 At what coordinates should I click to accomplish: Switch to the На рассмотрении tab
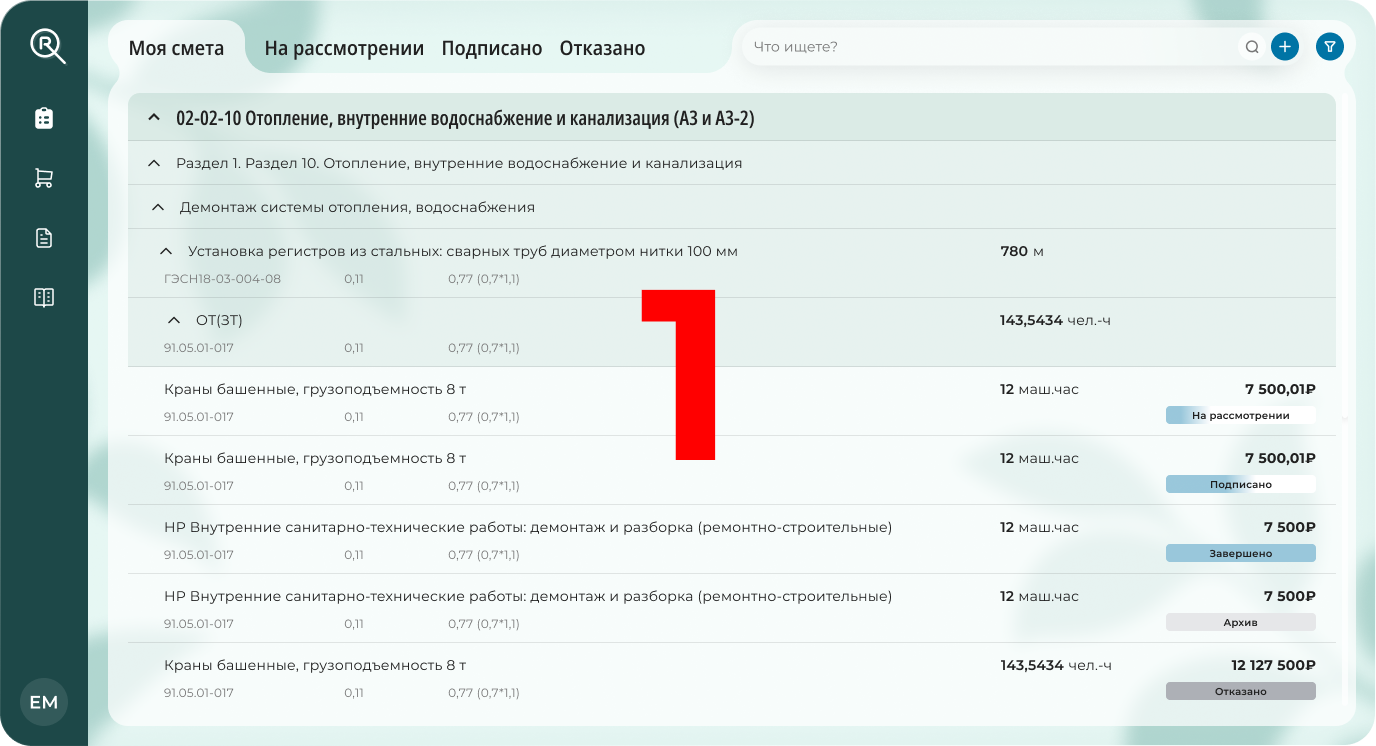343,47
